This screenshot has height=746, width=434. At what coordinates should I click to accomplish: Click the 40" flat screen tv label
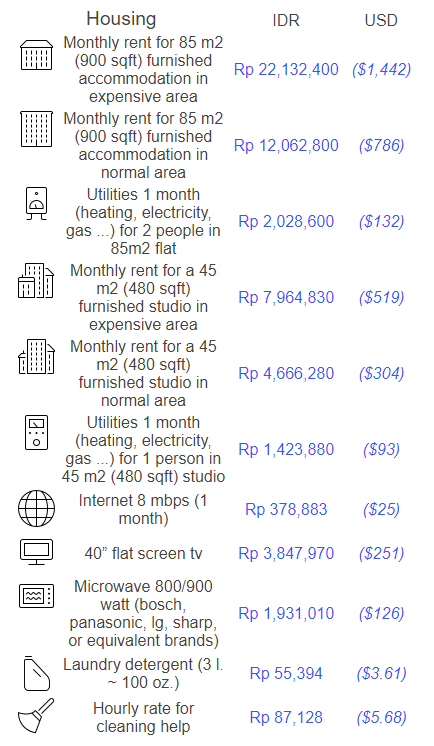click(x=143, y=553)
